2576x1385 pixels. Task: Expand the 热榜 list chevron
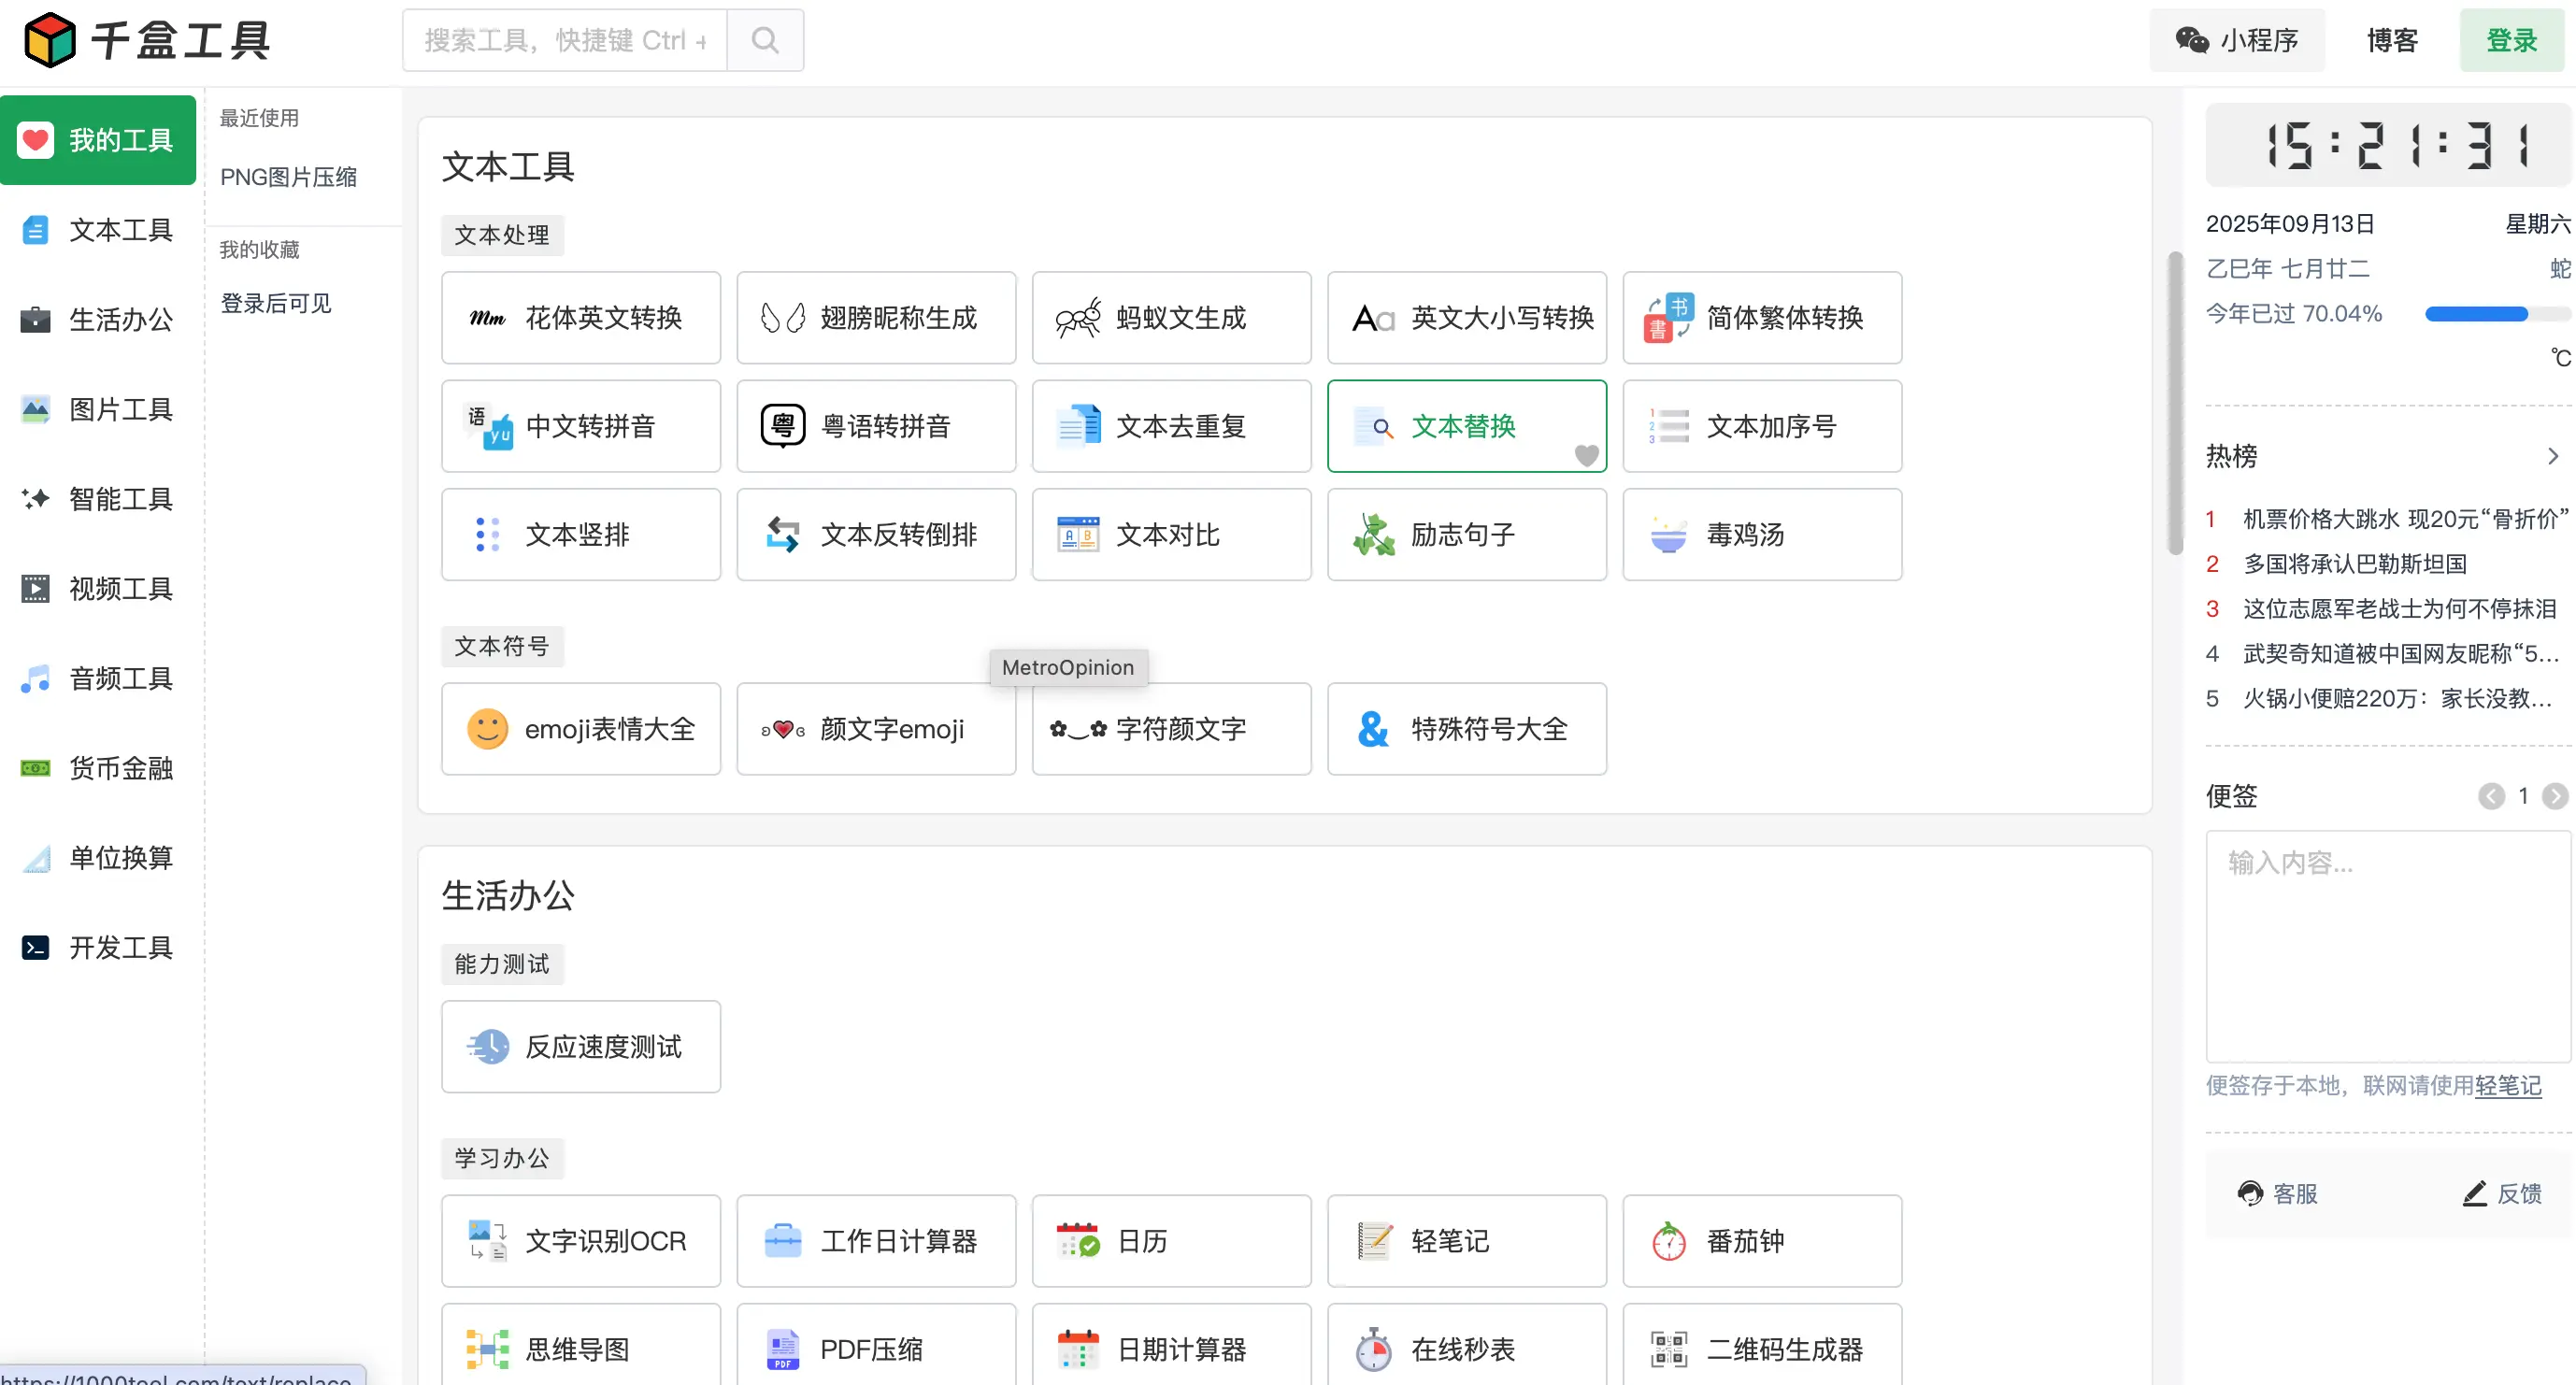[2553, 456]
